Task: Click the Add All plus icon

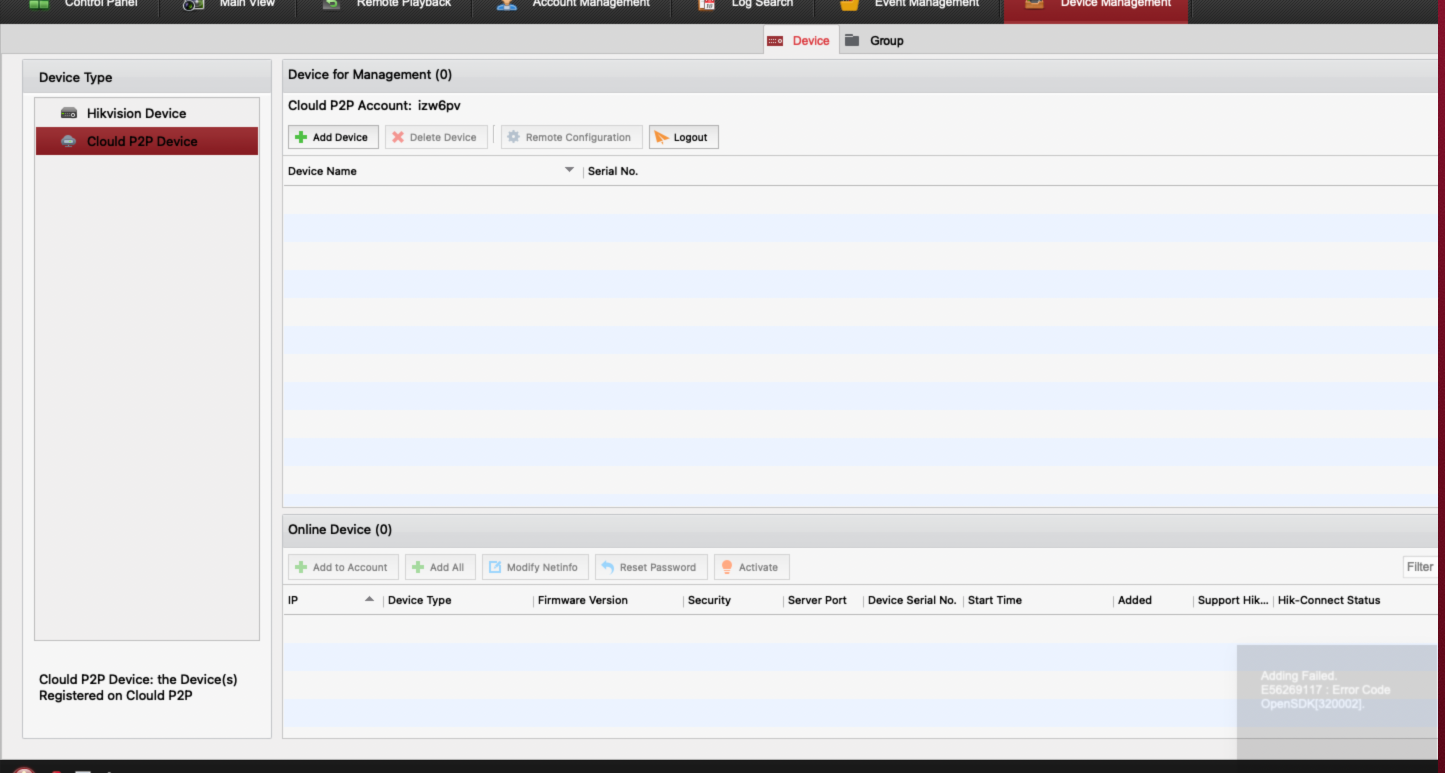Action: click(418, 567)
